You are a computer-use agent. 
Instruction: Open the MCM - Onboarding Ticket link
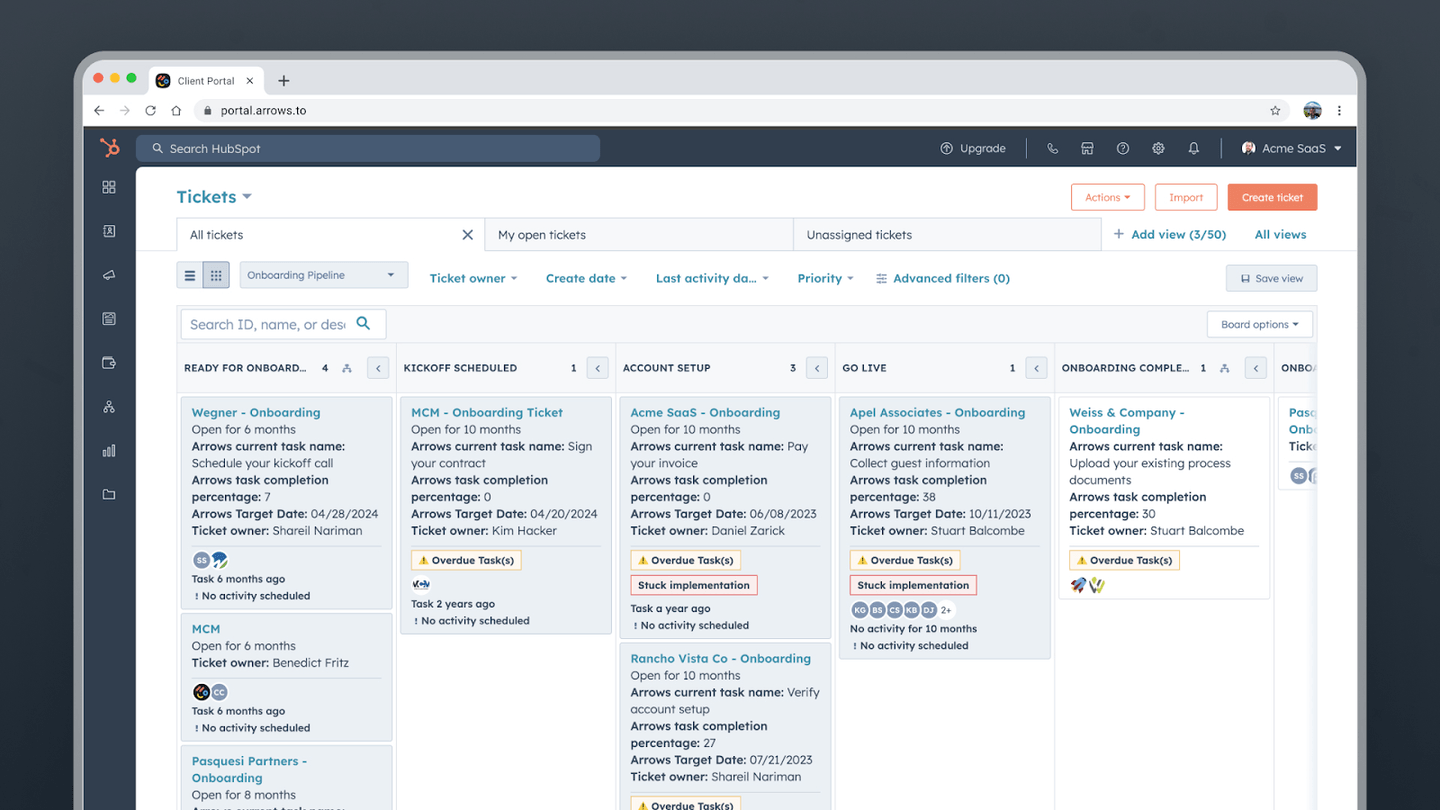(487, 412)
